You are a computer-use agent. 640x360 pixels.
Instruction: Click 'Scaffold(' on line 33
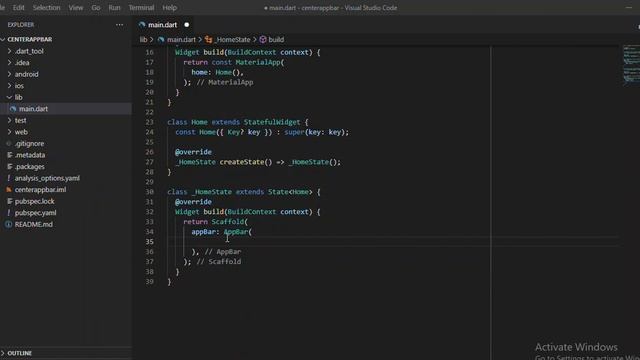click(229, 222)
